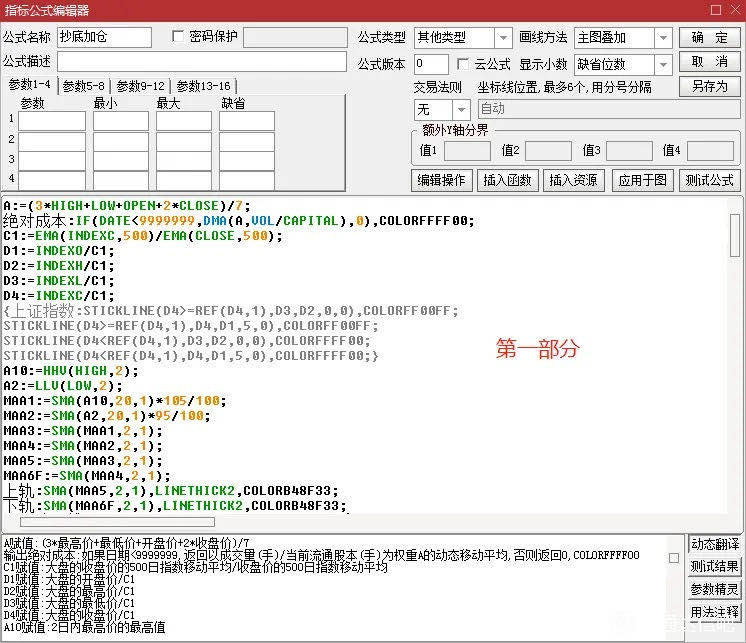Click the code line 下轨:SMA(MAA6F,2,1)

(x=175, y=506)
